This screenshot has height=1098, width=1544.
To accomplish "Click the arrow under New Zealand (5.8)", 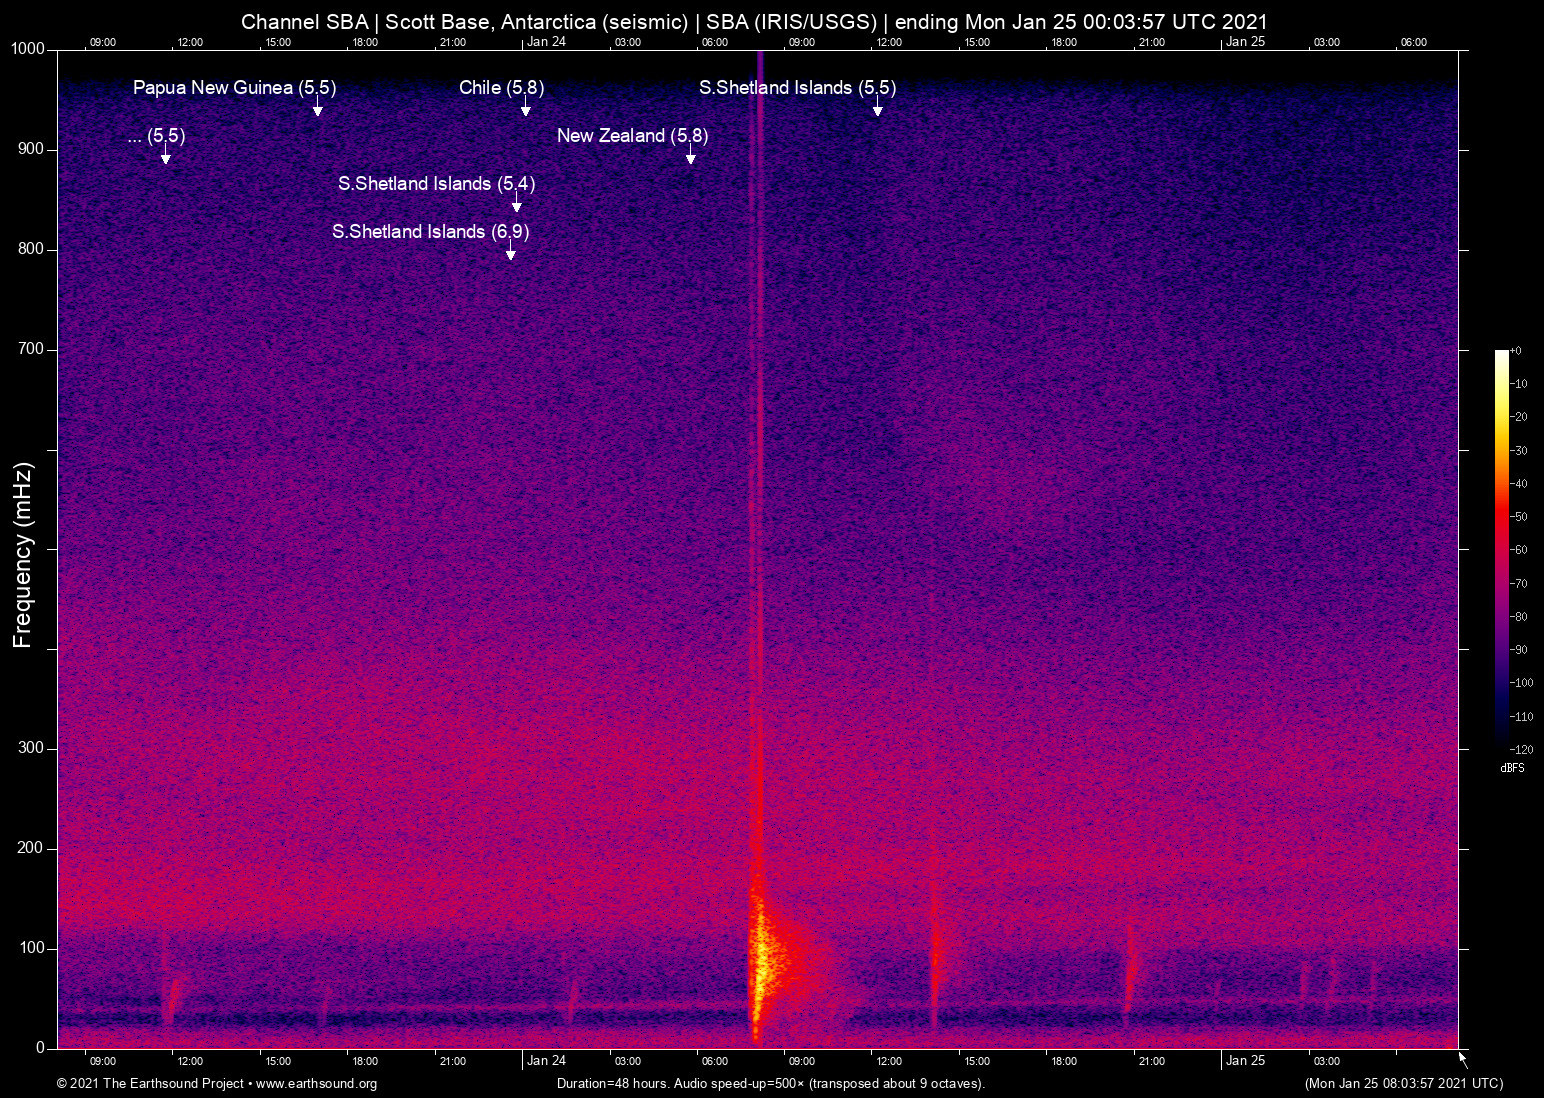I will pyautogui.click(x=690, y=157).
